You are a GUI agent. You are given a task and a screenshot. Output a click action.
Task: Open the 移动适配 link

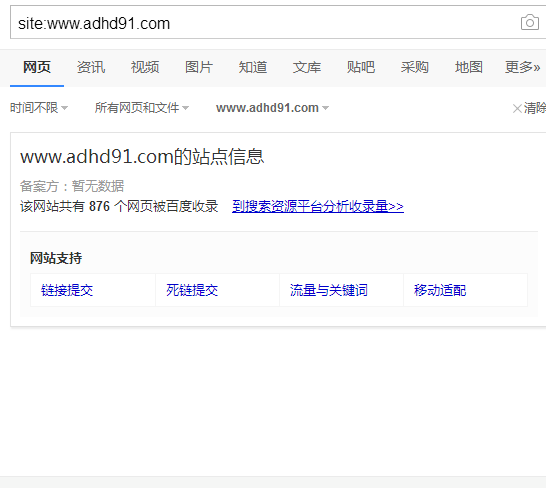point(440,290)
